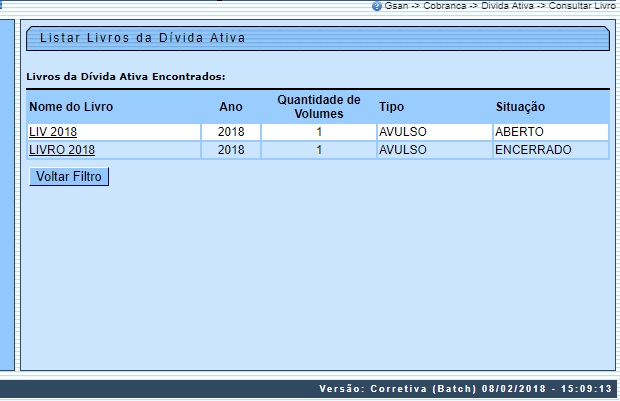Open the LIV 2018 book link
The image size is (620, 401).
click(53, 132)
